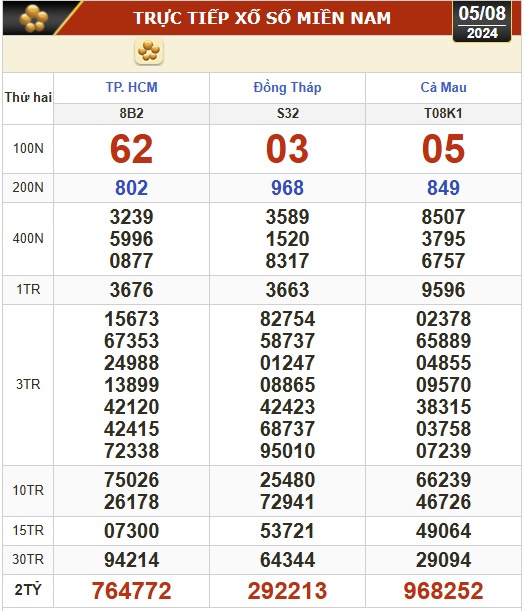
Task: Open the TP. HCM province link
Action: 132,87
